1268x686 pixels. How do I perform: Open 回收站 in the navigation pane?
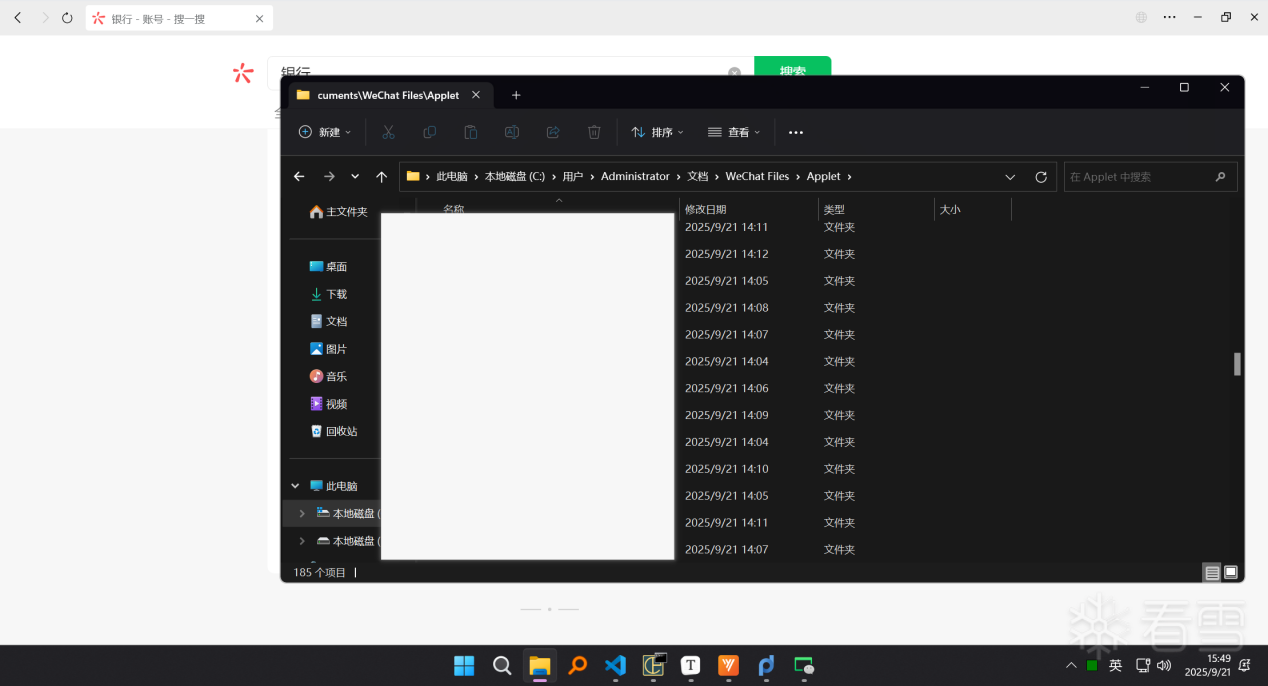(333, 431)
